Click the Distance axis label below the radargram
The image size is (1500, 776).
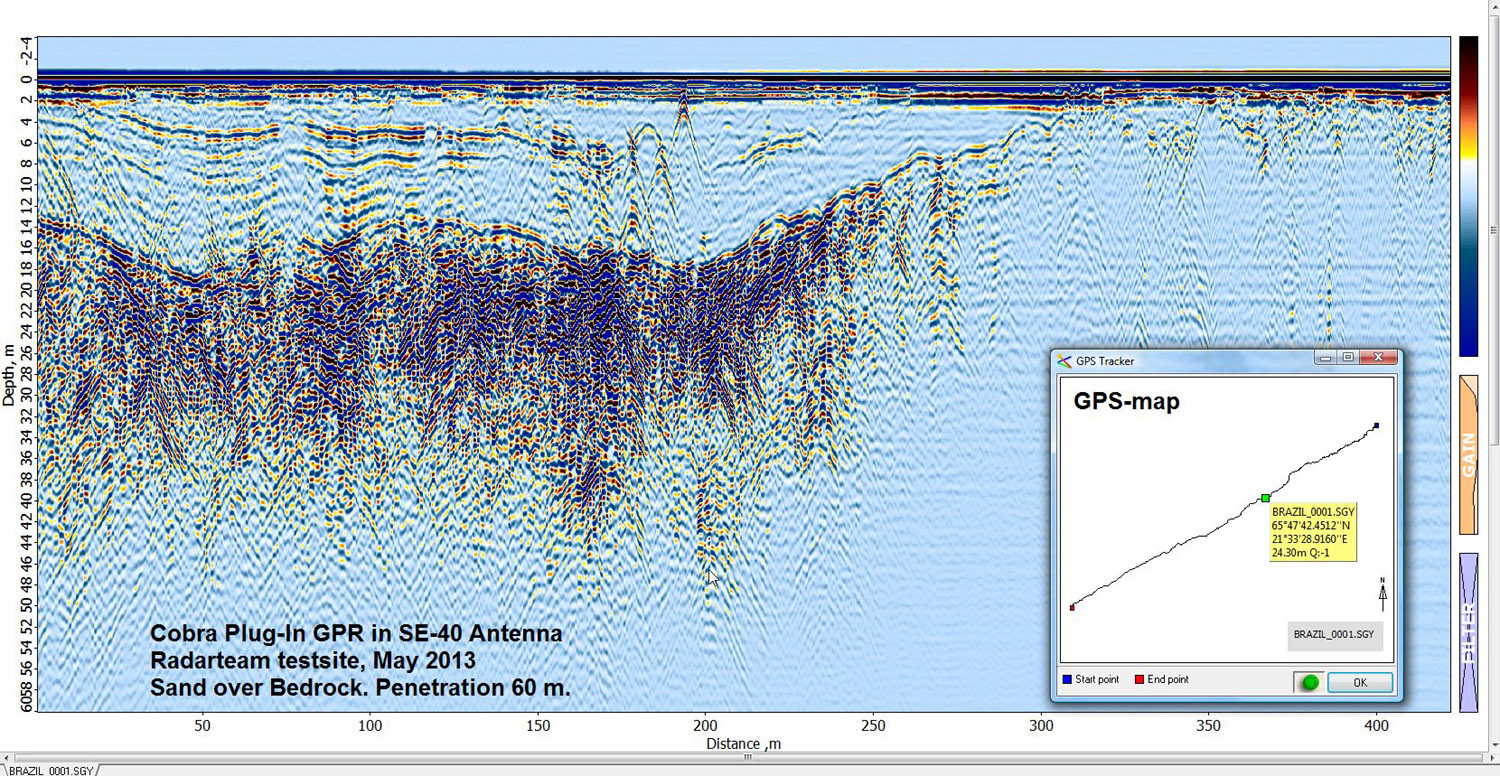741,744
